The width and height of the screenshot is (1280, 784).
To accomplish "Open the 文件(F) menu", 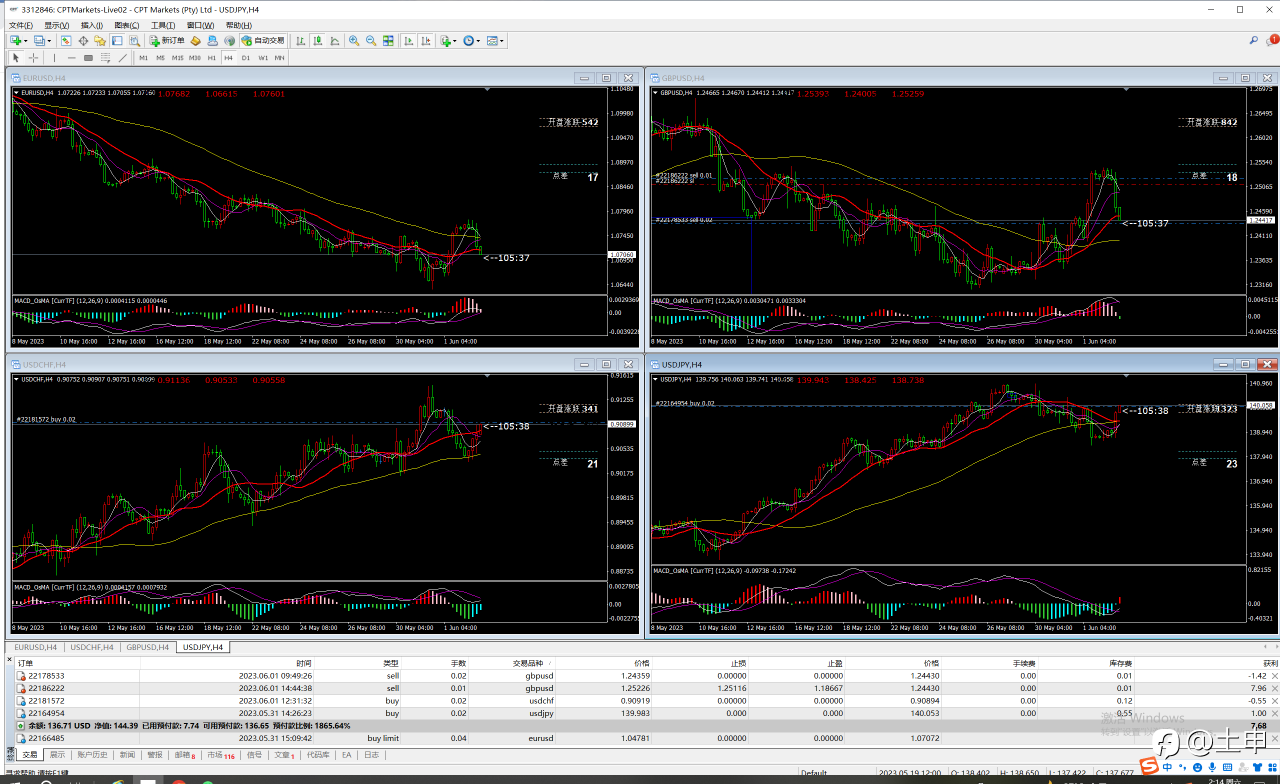I will coord(21,25).
